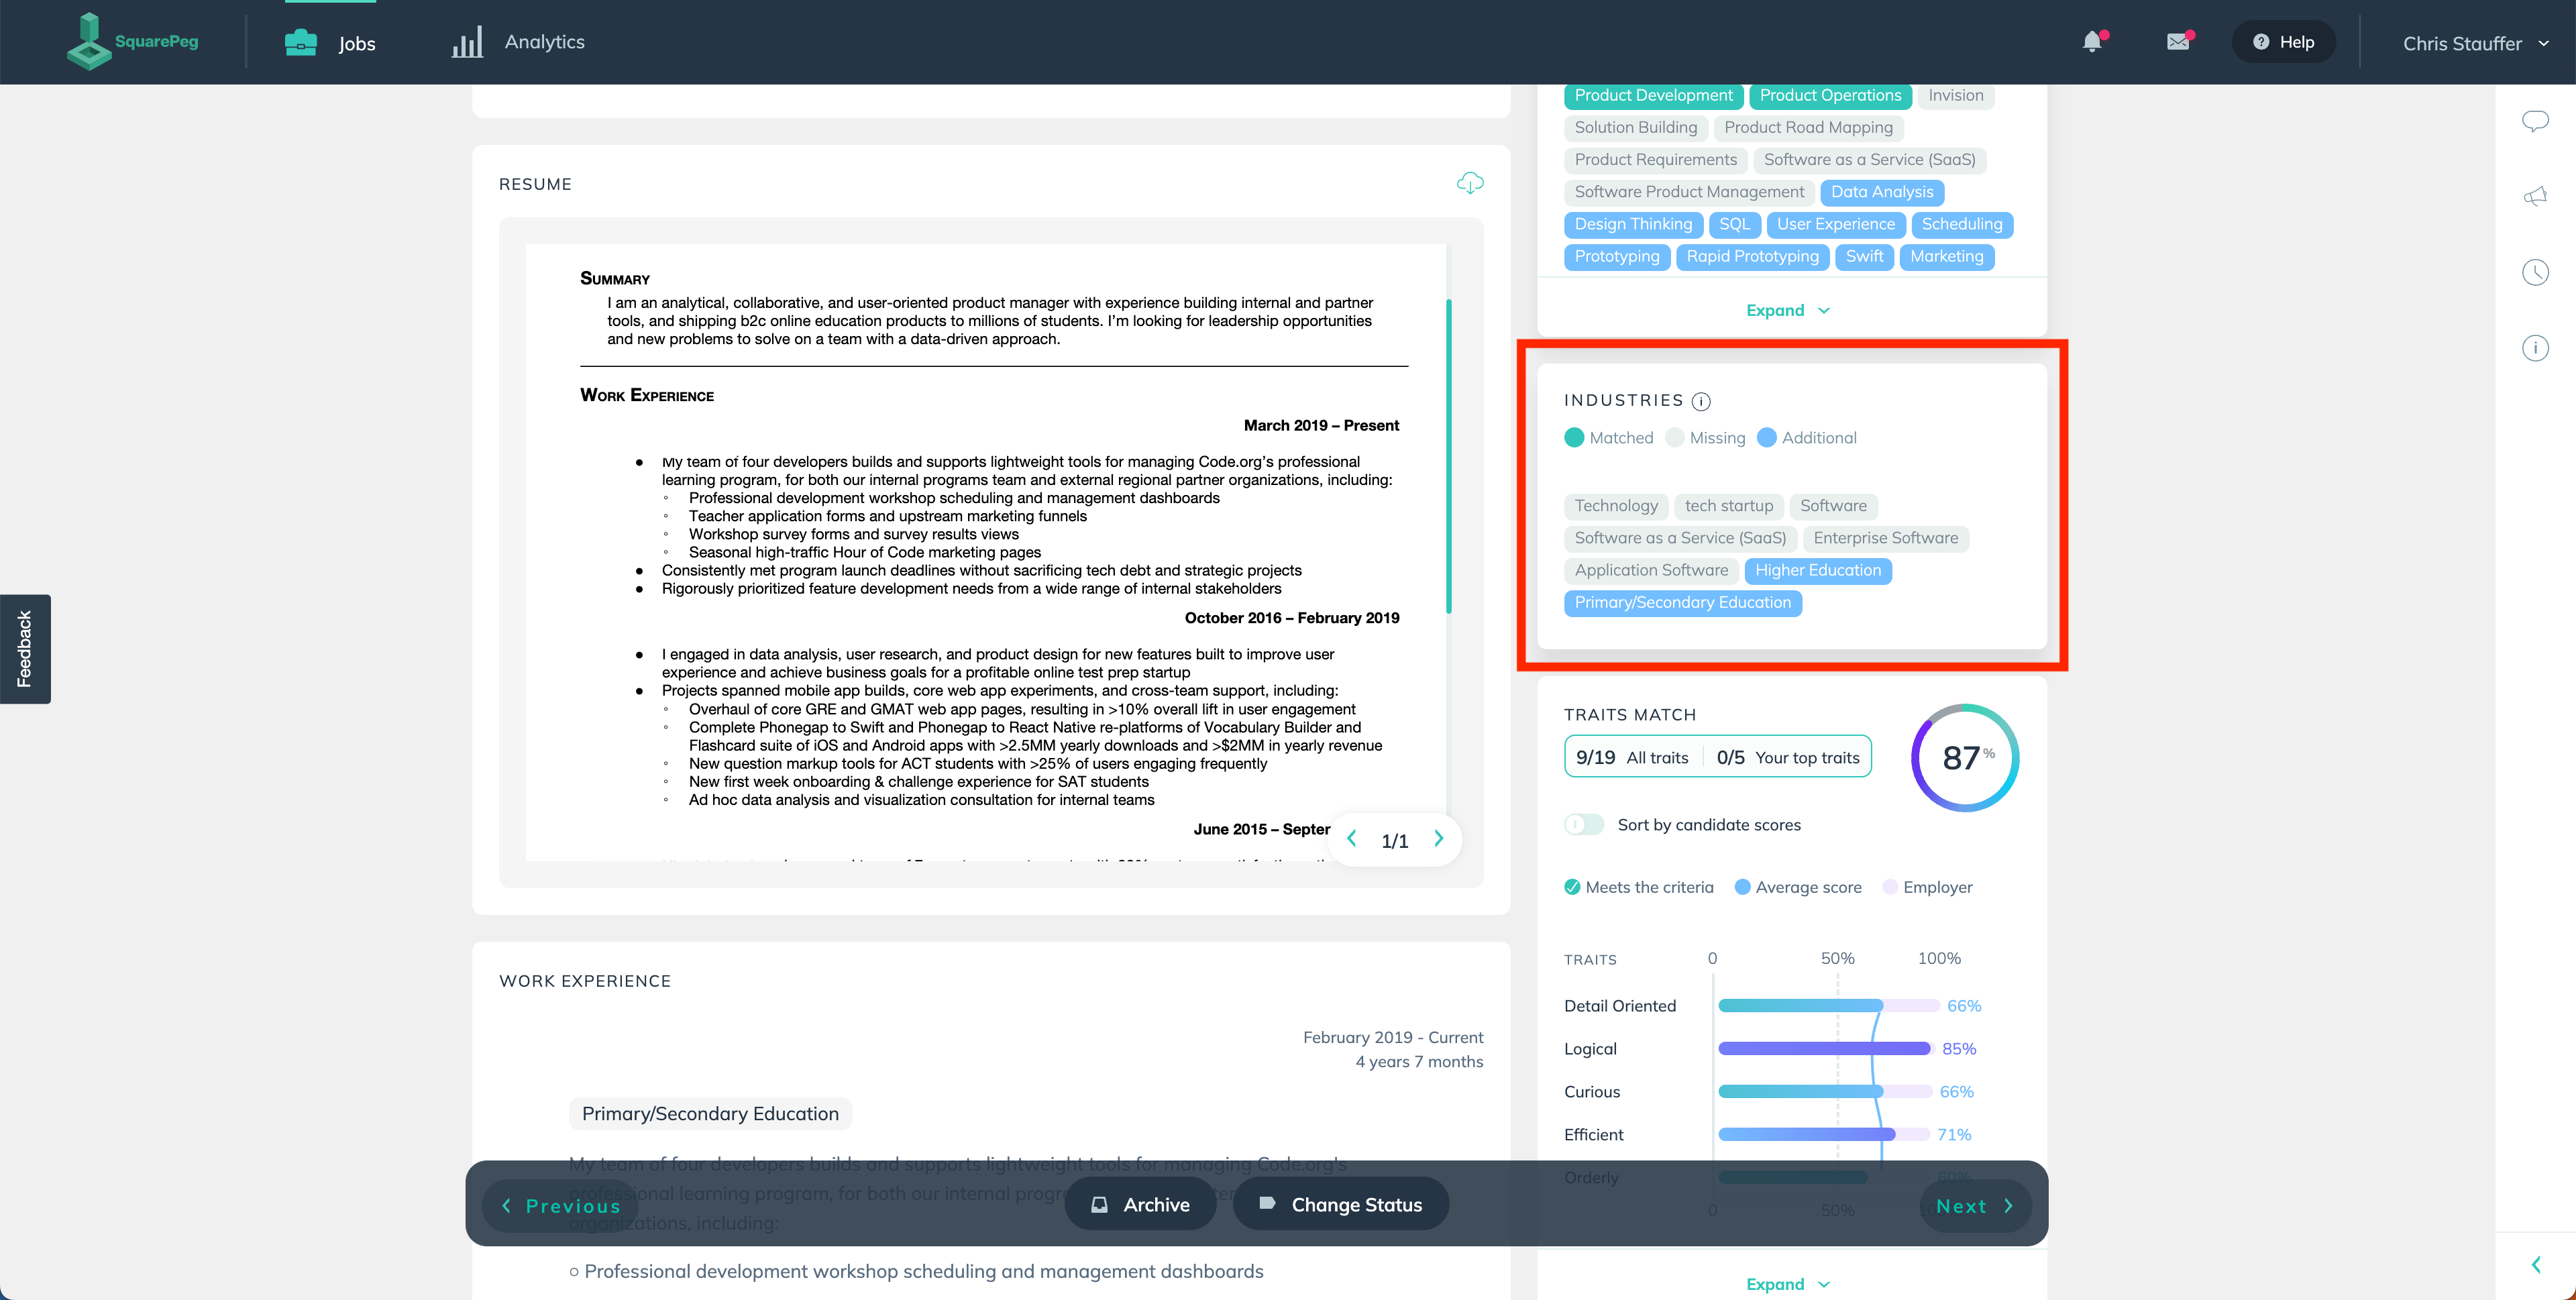Click the Efficient trait bar
Screen dimensions: 2576x1300
(x=1825, y=1135)
